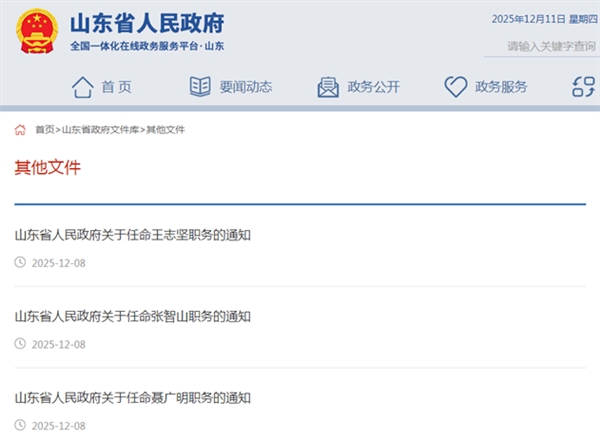Click the document icon for 政务公开

tap(328, 87)
